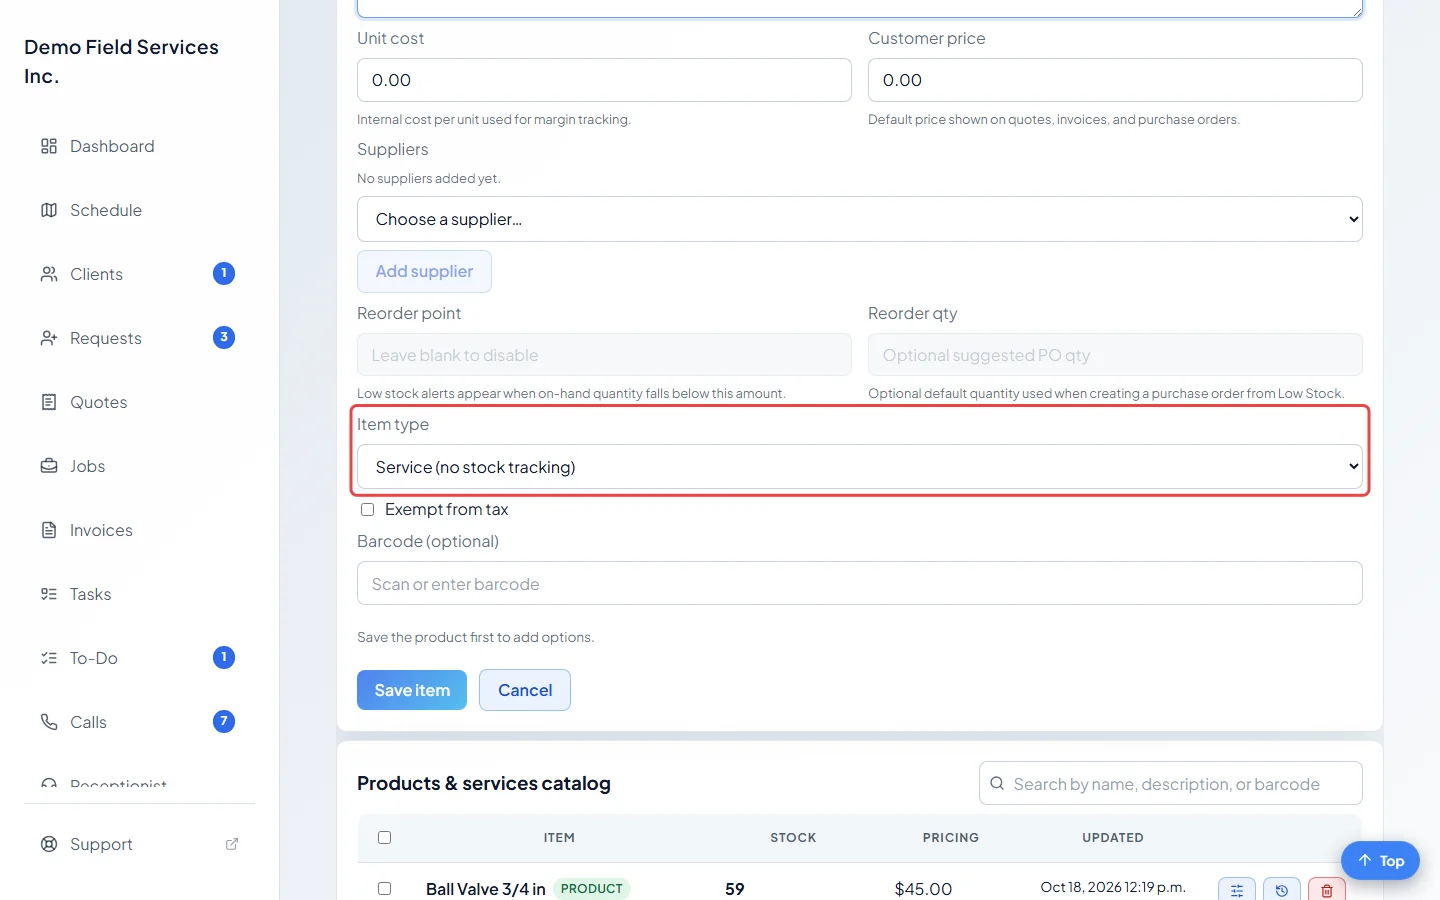Expand the Item type dropdown
Image resolution: width=1440 pixels, height=900 pixels.
[860, 467]
